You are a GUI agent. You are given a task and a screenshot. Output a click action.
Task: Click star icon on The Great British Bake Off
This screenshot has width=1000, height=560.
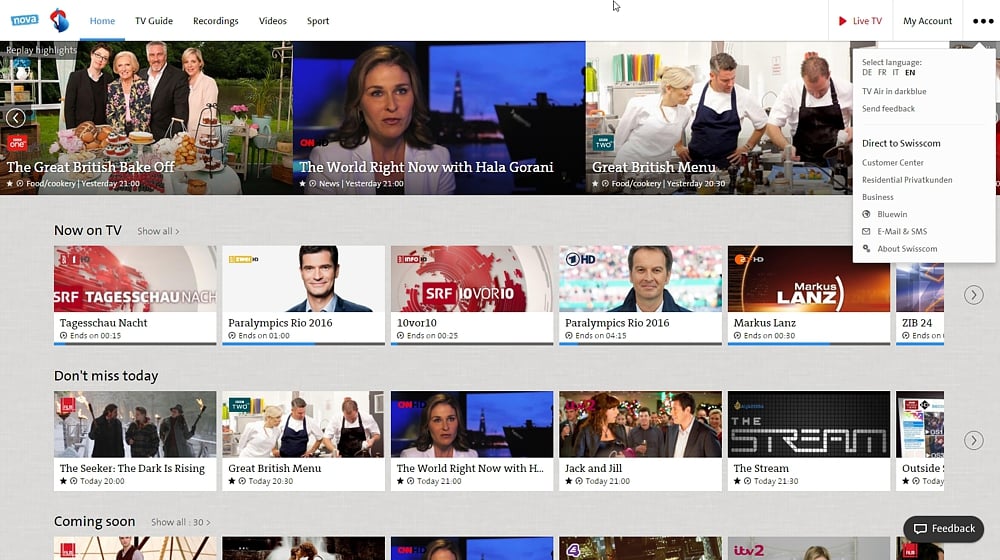click(10, 184)
